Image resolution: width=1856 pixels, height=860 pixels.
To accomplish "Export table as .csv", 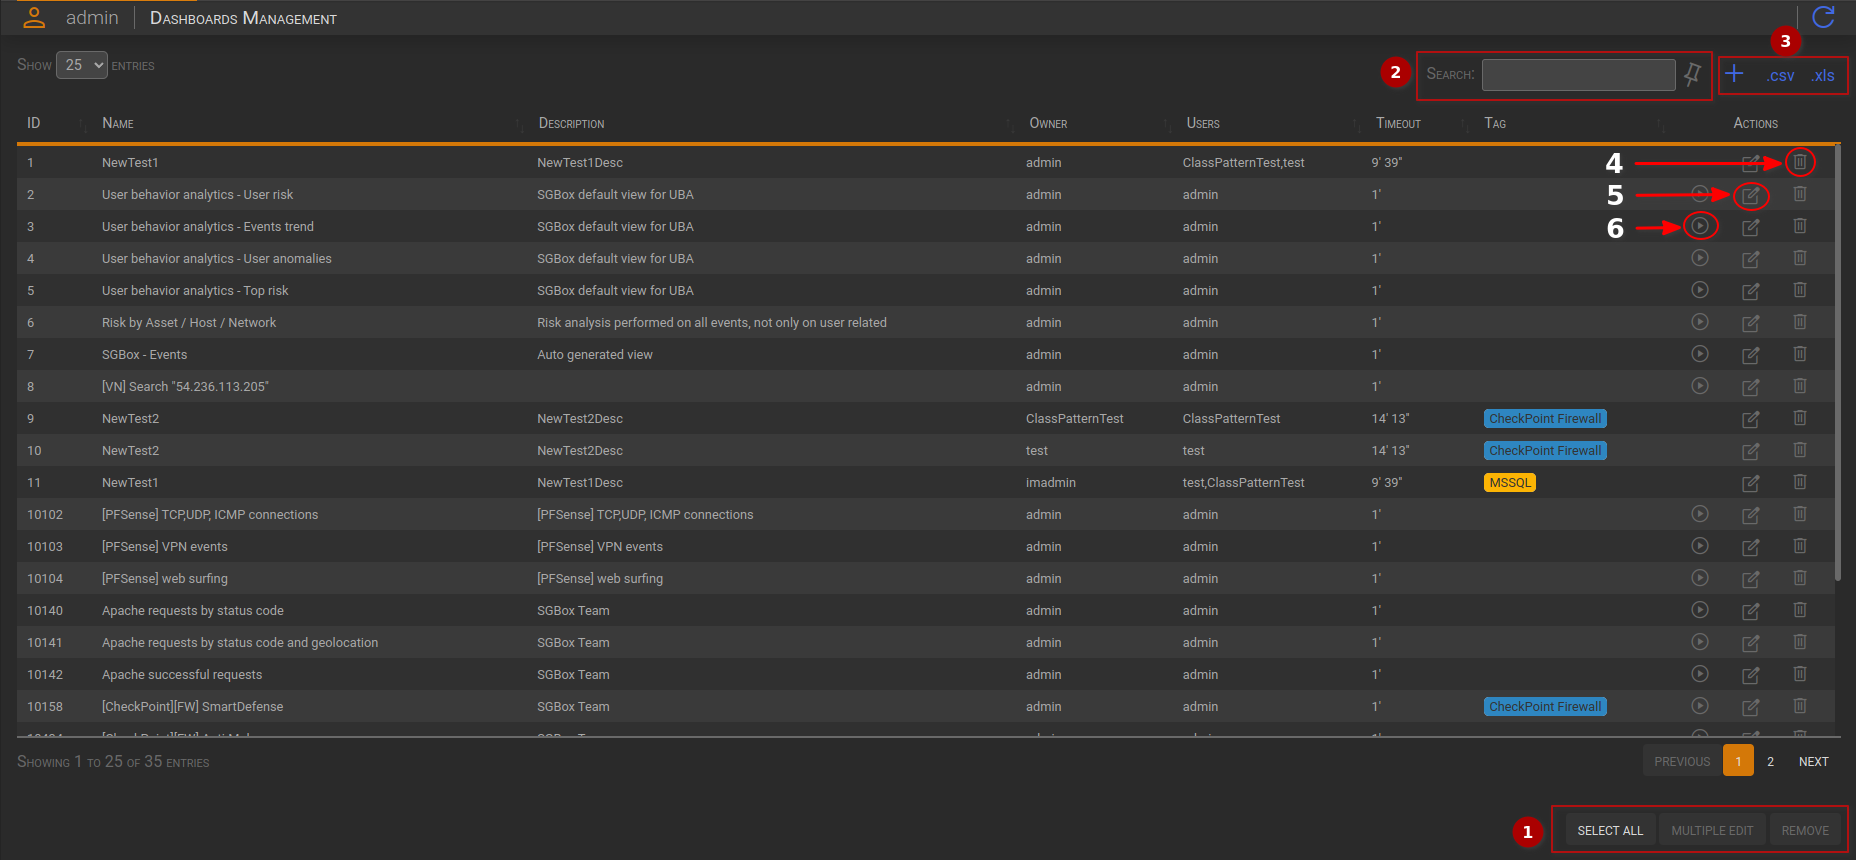I will pos(1780,76).
